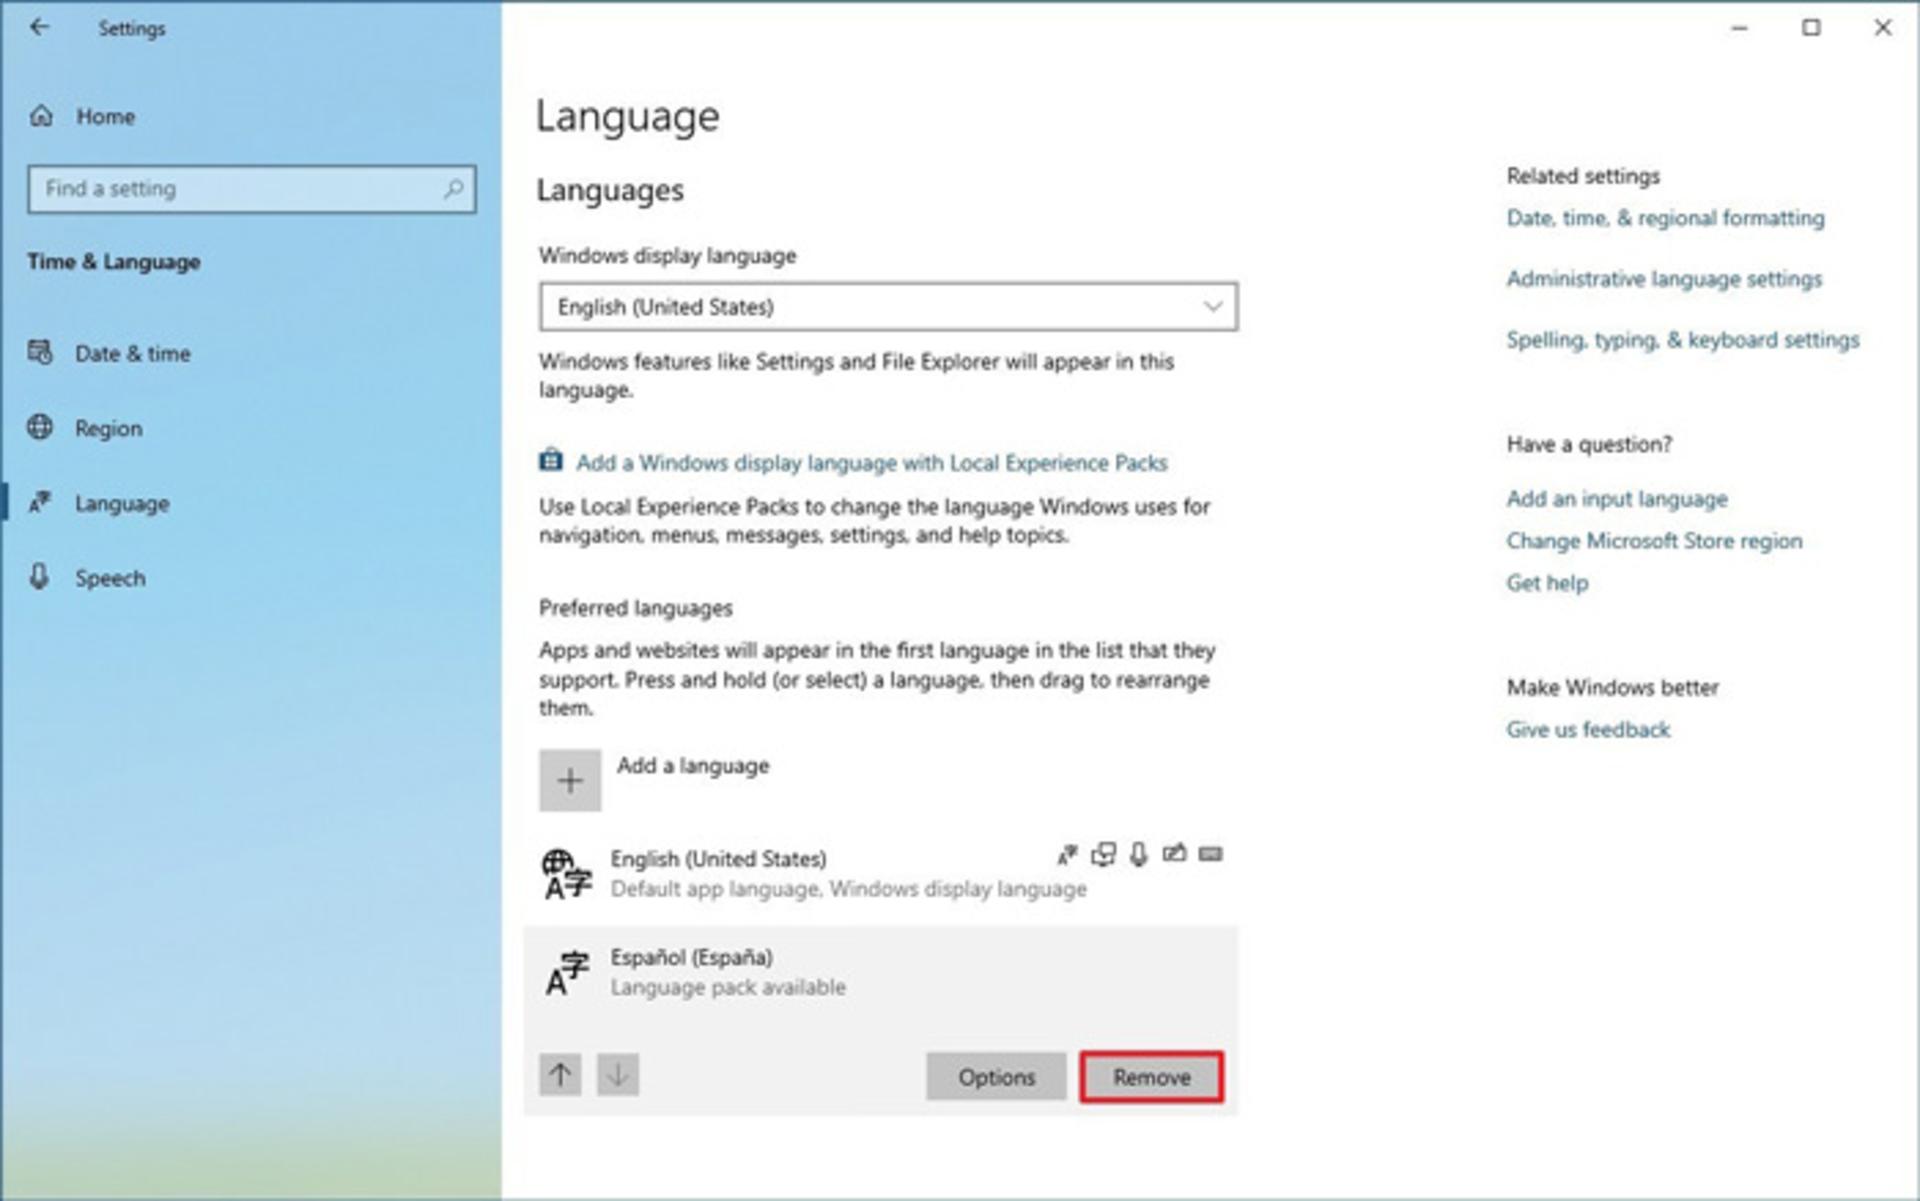1920x1201 pixels.
Task: Focus the Find a setting search box
Action: pos(252,189)
